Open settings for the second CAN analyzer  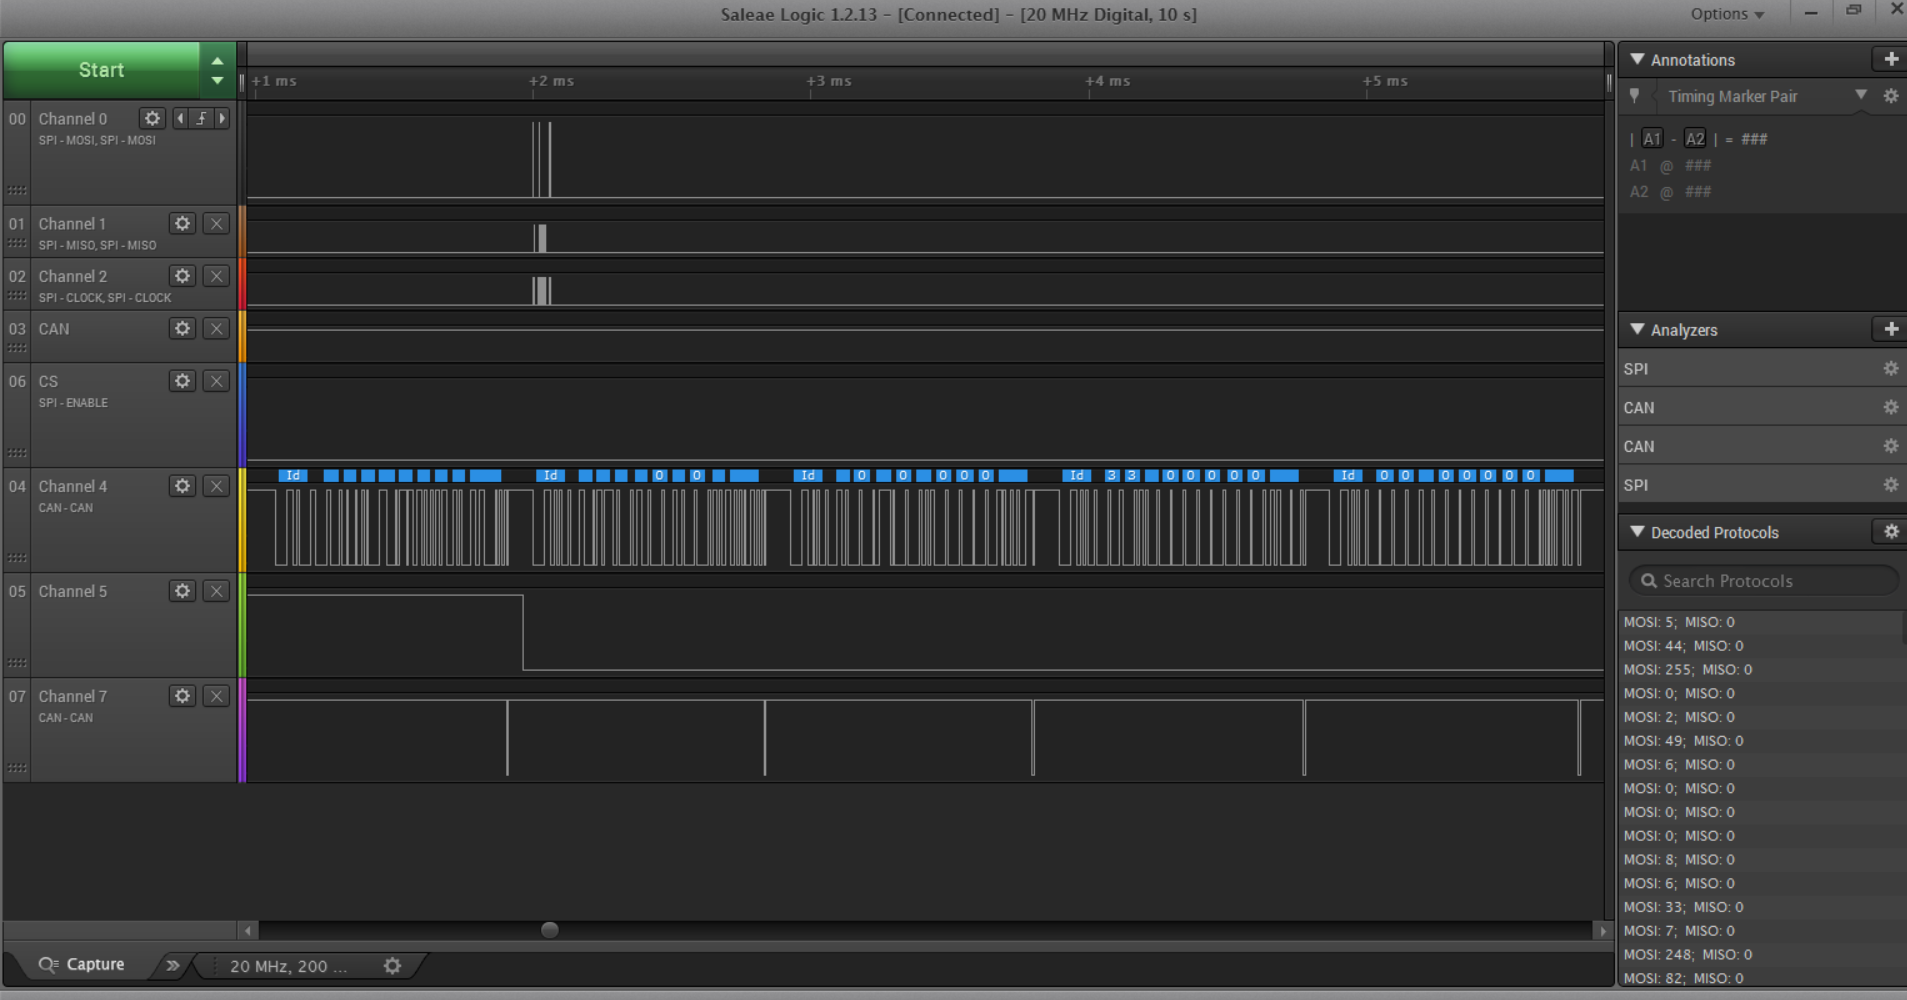point(1890,446)
